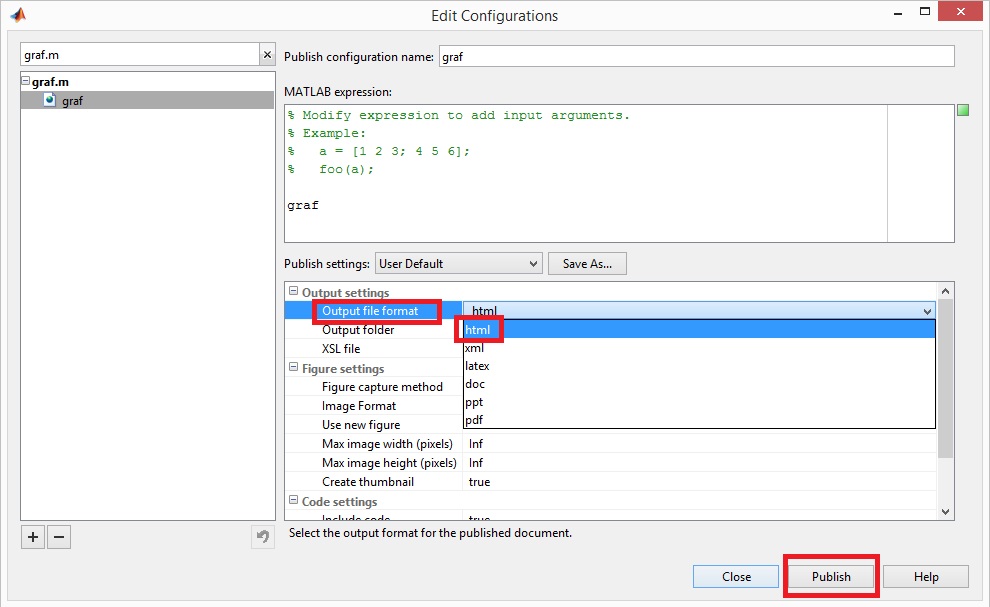Choose latex from the format list
The image size is (990, 607).
tap(699, 366)
